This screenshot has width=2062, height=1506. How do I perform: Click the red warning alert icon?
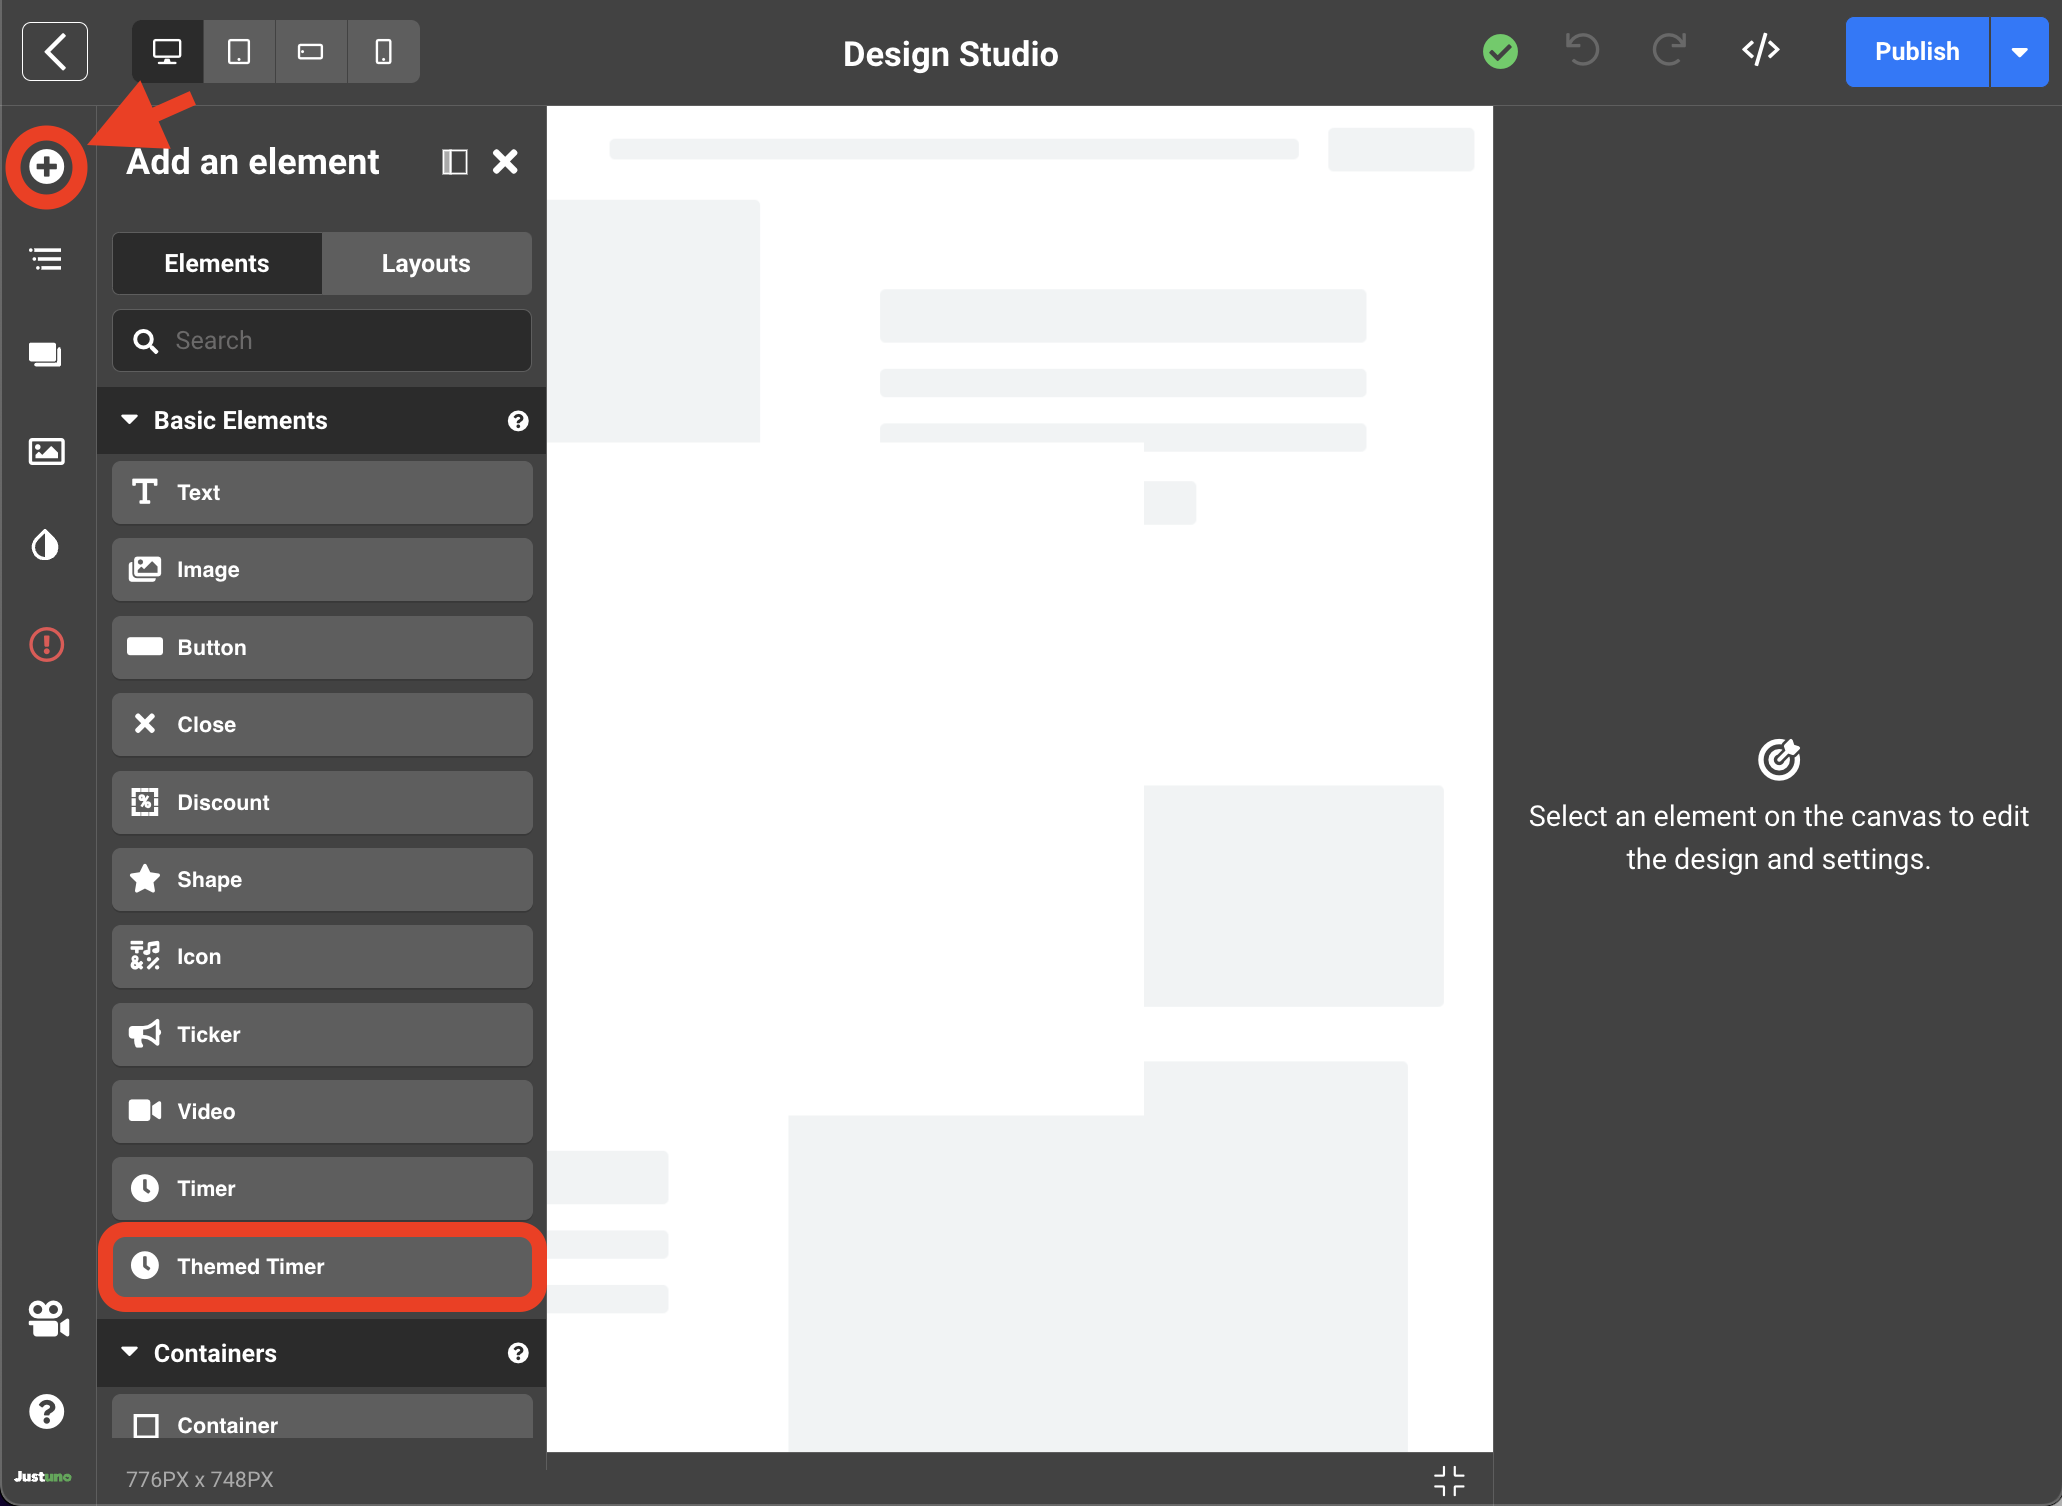pos(46,644)
